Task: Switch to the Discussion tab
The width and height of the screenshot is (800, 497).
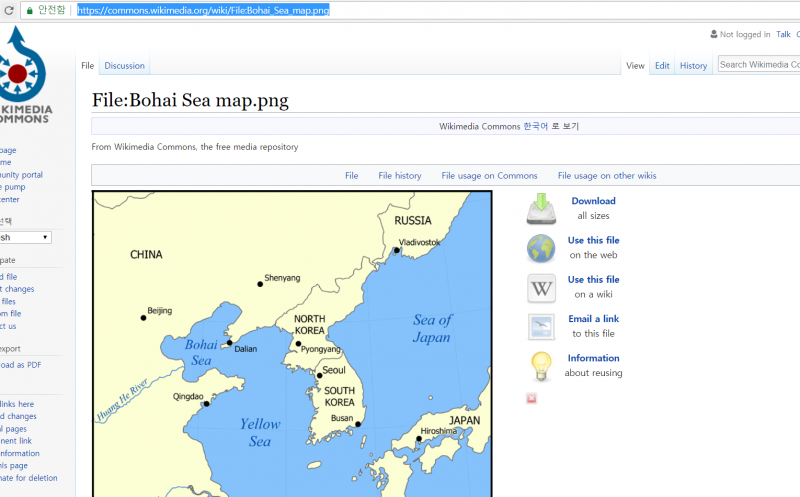Action: pos(124,66)
